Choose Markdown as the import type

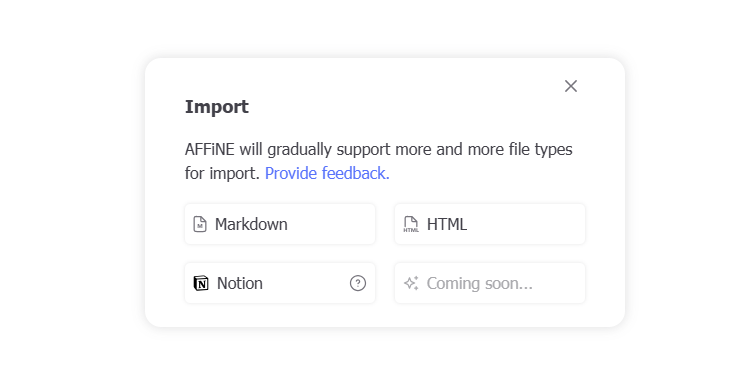(x=280, y=224)
